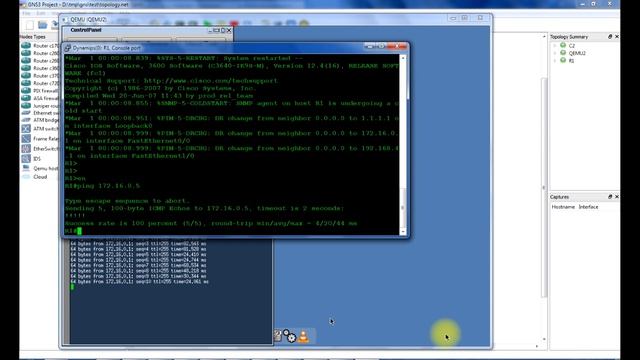The width and height of the screenshot is (640, 360).
Task: Select the Router c3600 node icon
Action: (26, 68)
